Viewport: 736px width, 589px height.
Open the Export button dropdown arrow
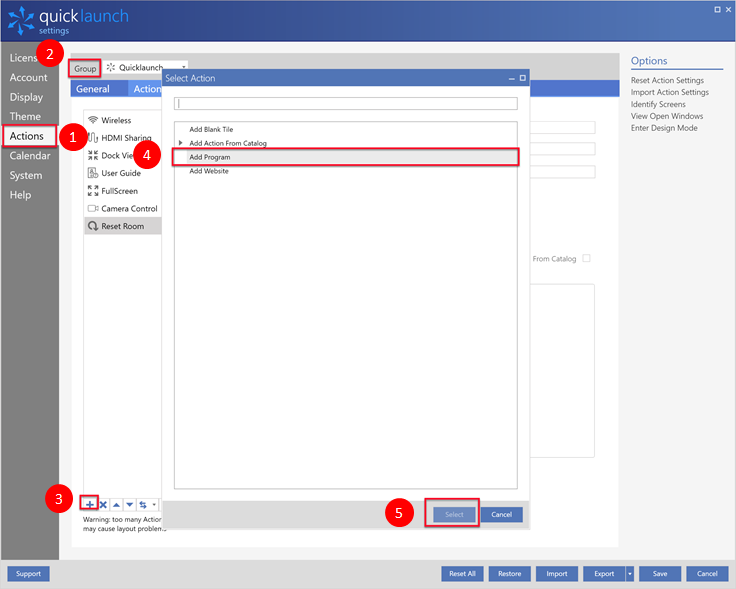point(630,574)
